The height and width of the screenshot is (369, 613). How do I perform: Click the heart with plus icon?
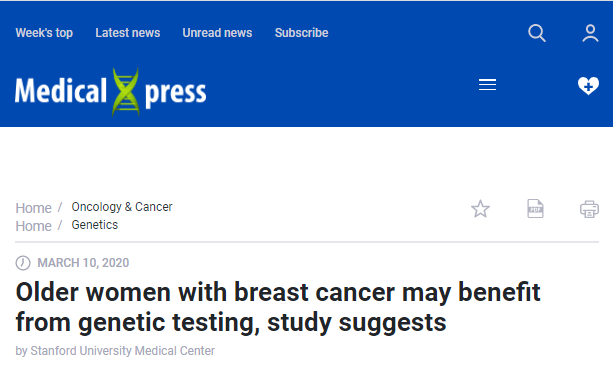(x=588, y=85)
